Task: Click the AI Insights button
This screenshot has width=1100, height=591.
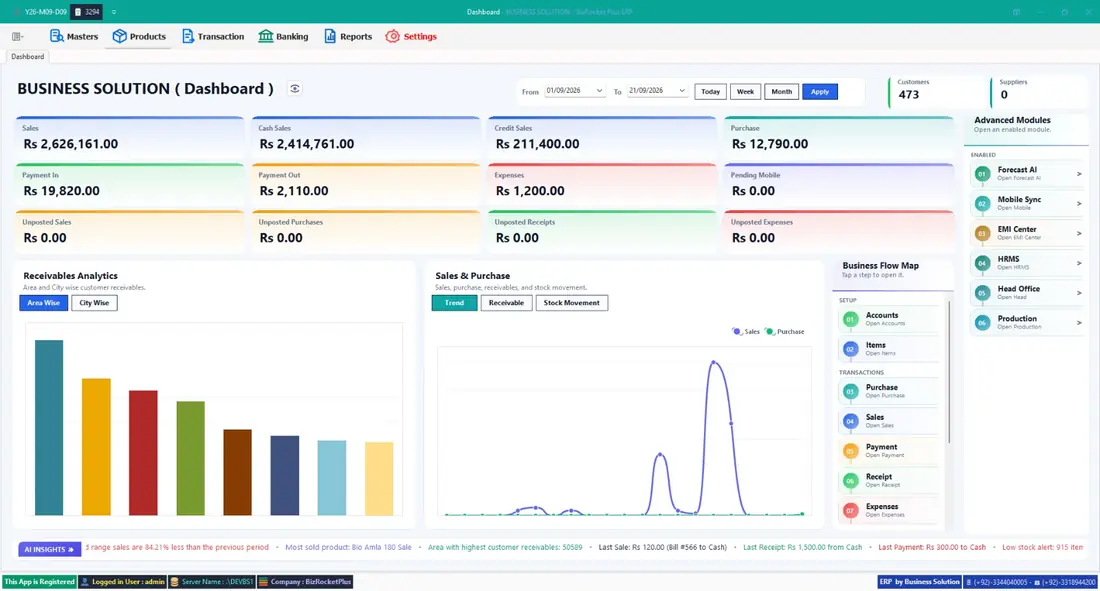Action: coord(49,550)
